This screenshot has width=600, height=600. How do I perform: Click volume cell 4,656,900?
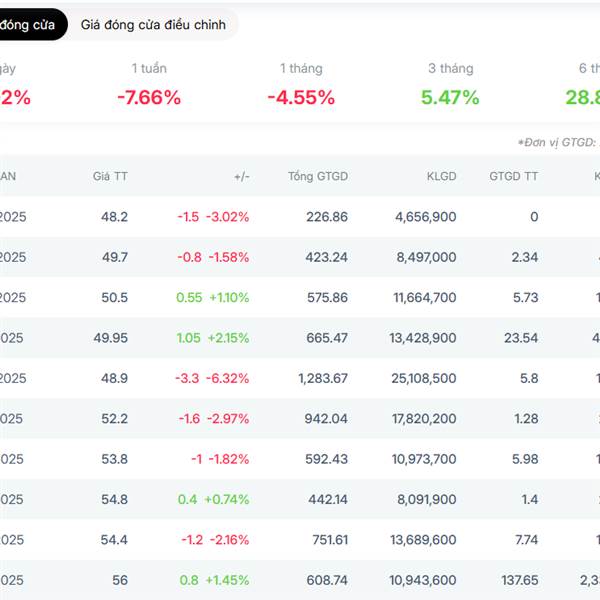pyautogui.click(x=426, y=217)
